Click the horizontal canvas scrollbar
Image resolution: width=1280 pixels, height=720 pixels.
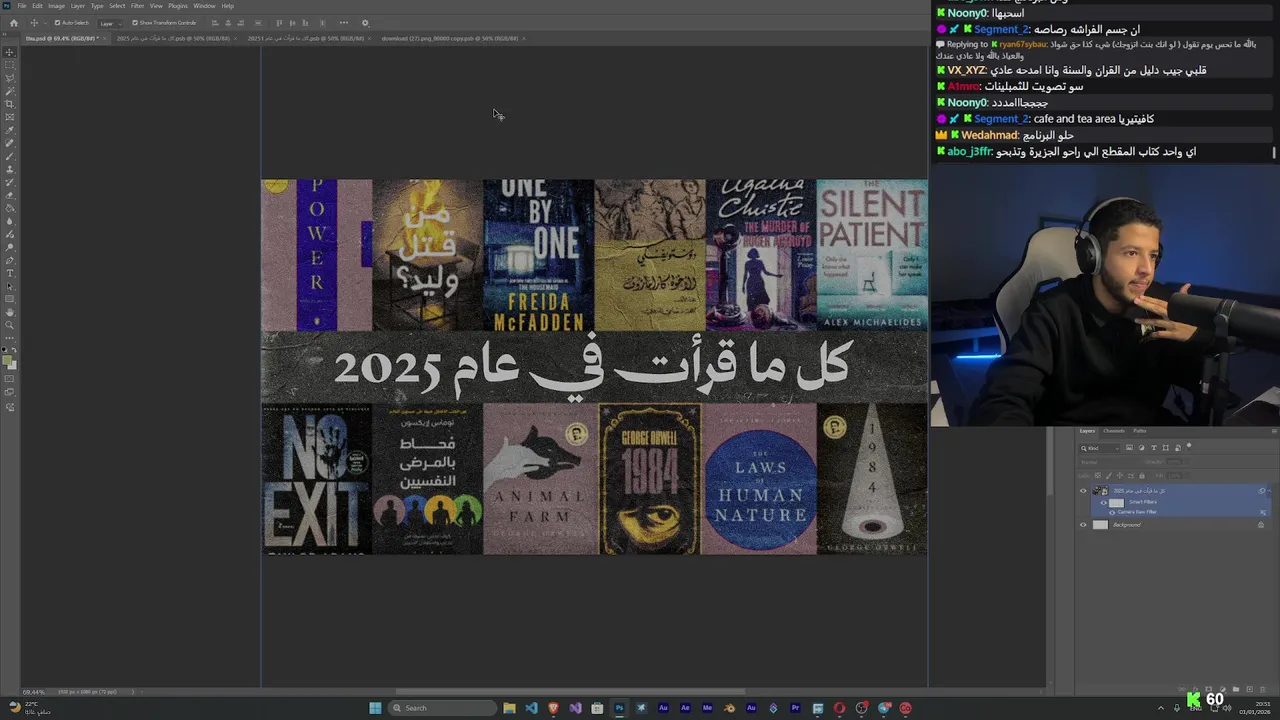click(x=570, y=691)
